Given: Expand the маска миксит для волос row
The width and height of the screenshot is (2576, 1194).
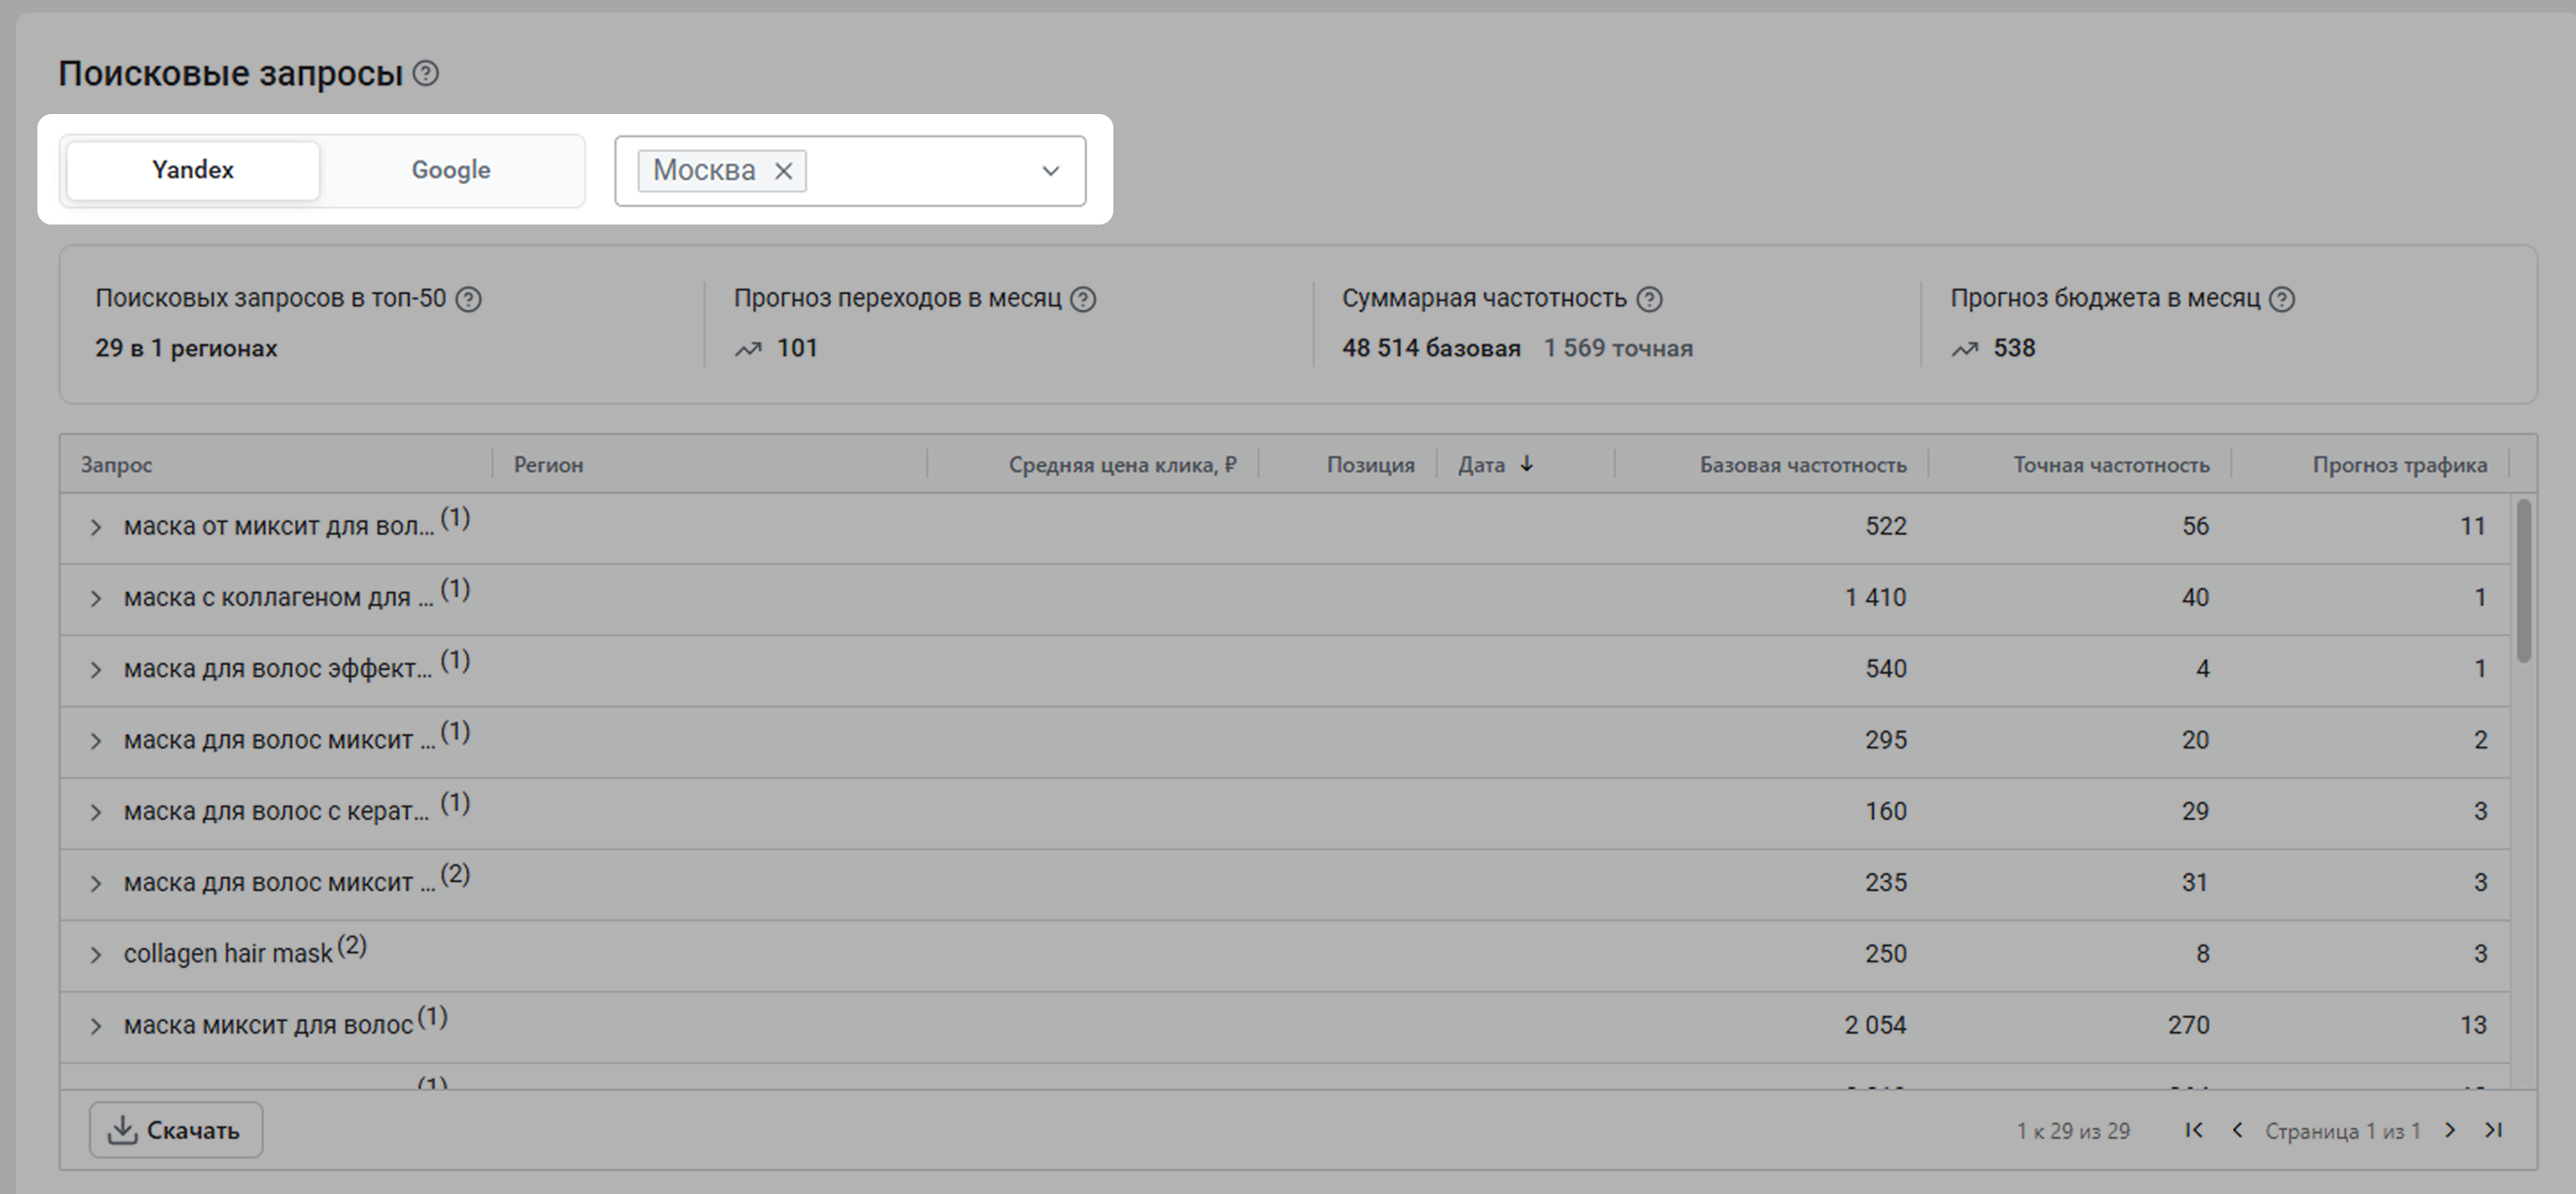Looking at the screenshot, I should (95, 1026).
